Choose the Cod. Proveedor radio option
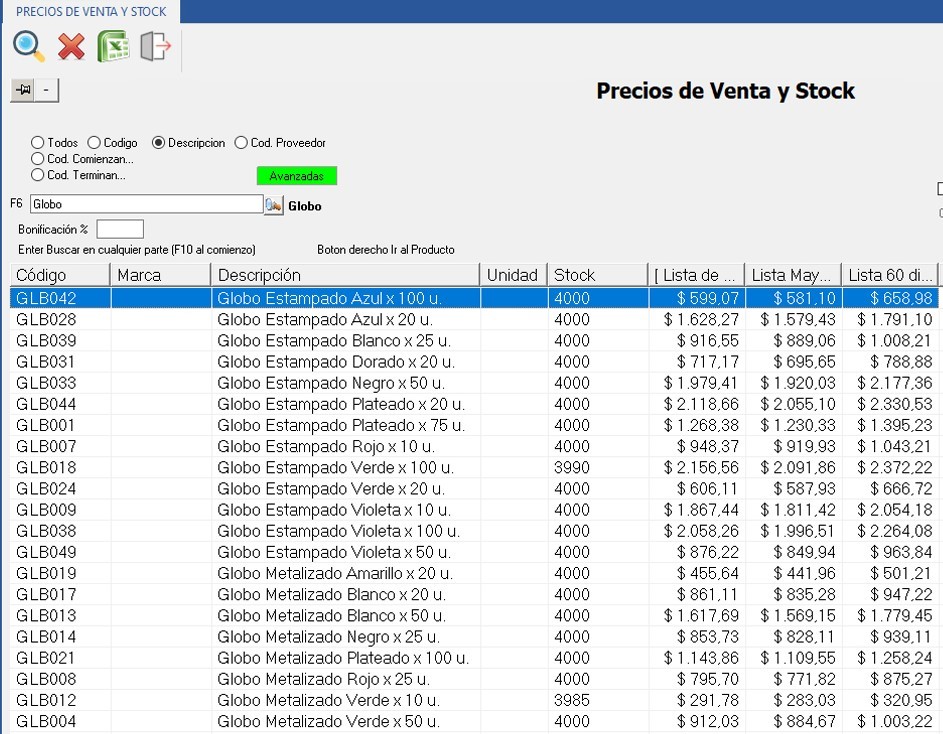 [241, 143]
